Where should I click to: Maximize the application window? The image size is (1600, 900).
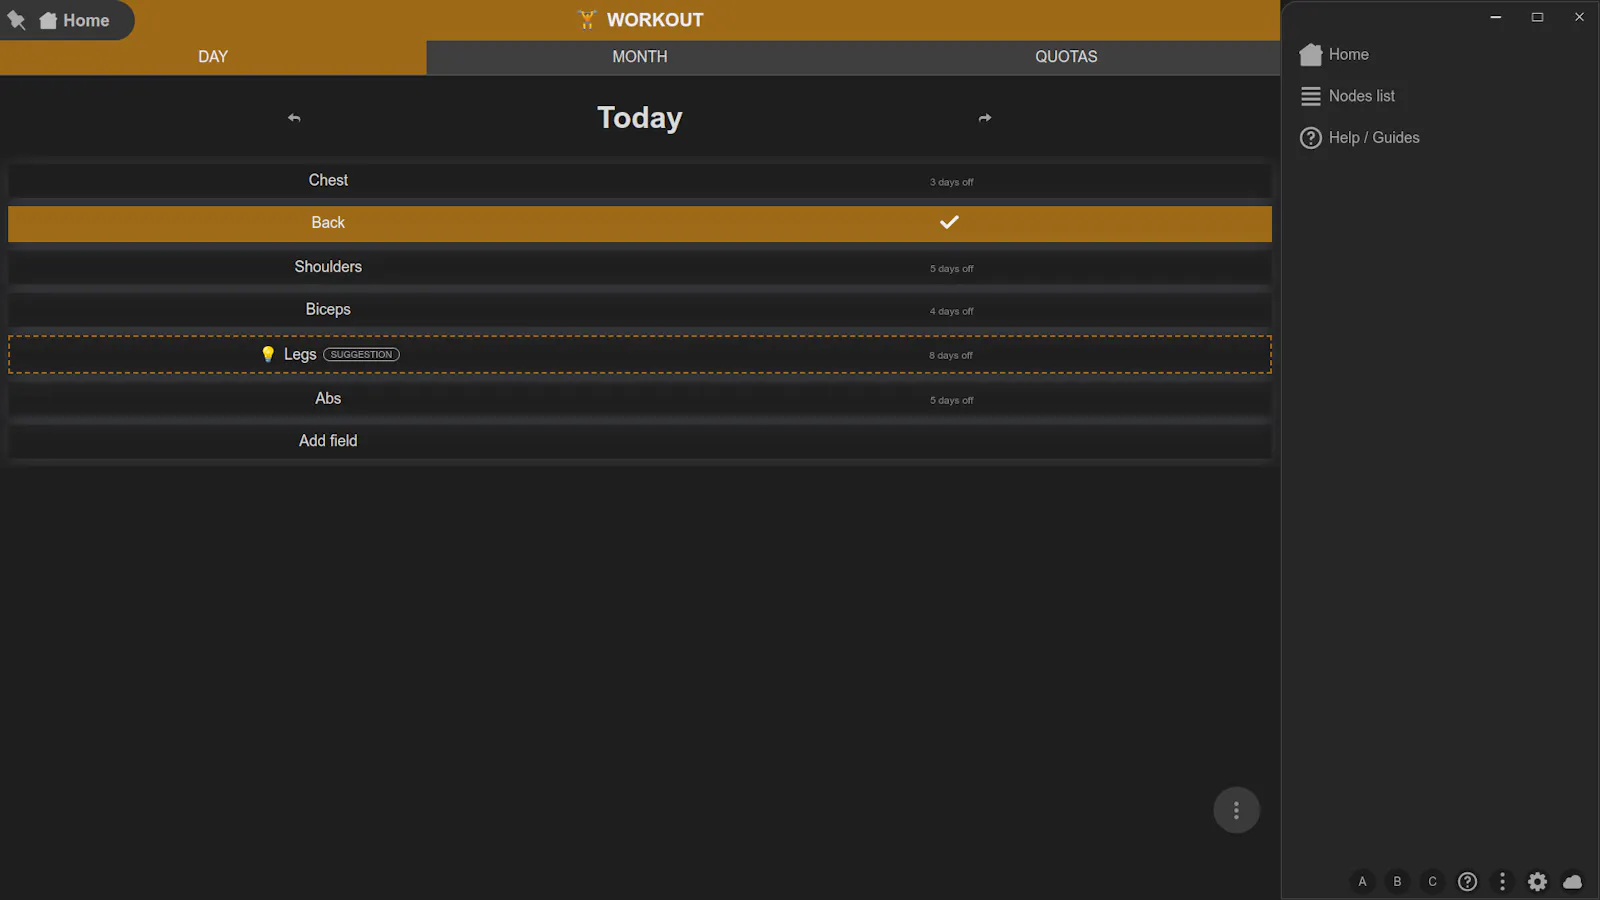click(1538, 17)
